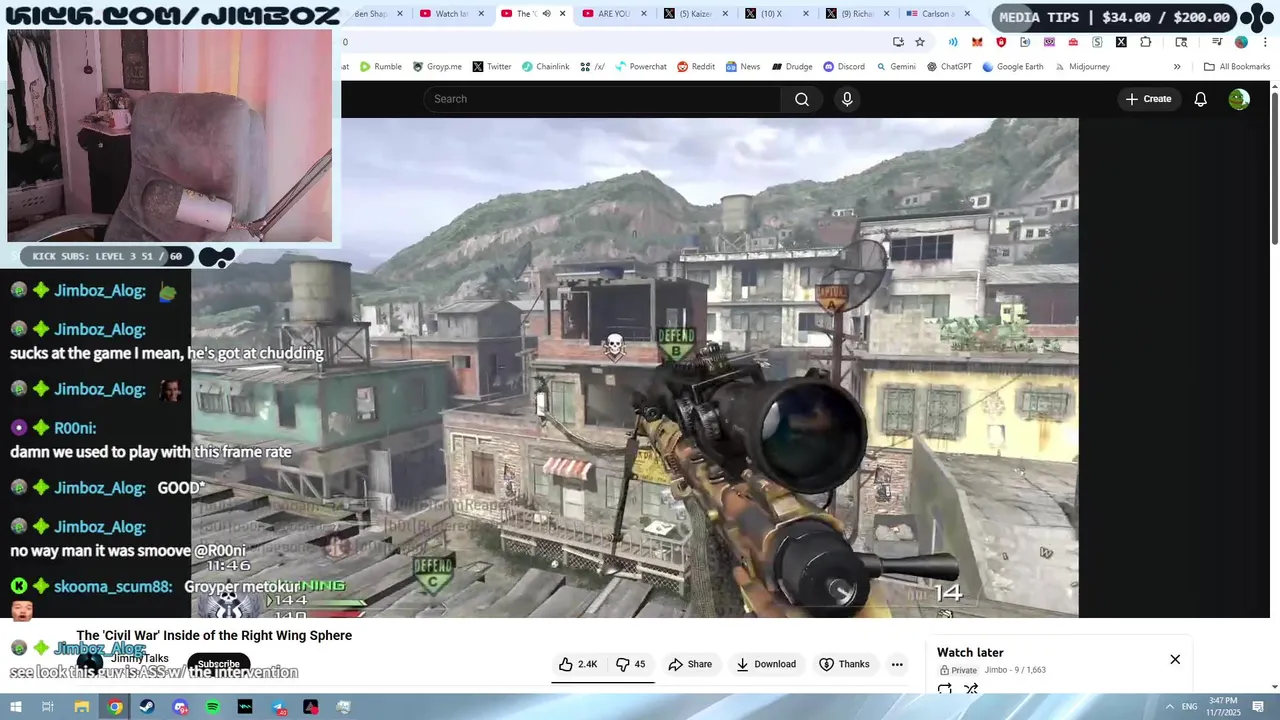Open File Explorer from the taskbar
Image resolution: width=1280 pixels, height=720 pixels.
82,707
